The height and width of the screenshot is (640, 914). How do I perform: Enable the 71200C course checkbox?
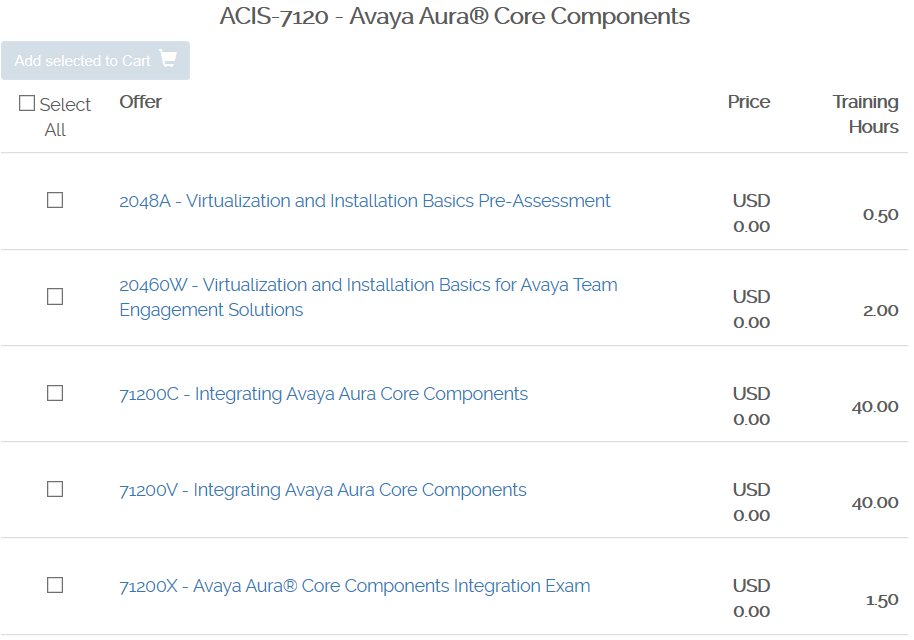click(55, 393)
